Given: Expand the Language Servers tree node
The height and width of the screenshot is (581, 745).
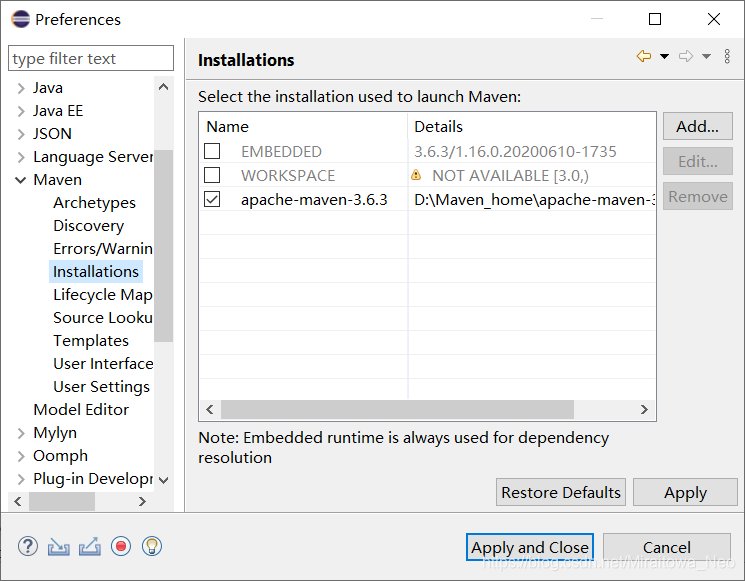Looking at the screenshot, I should point(20,157).
